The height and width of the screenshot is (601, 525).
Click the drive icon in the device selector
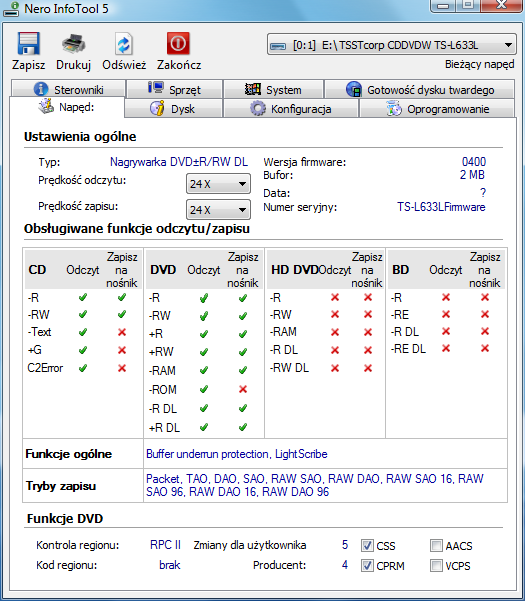click(x=278, y=46)
